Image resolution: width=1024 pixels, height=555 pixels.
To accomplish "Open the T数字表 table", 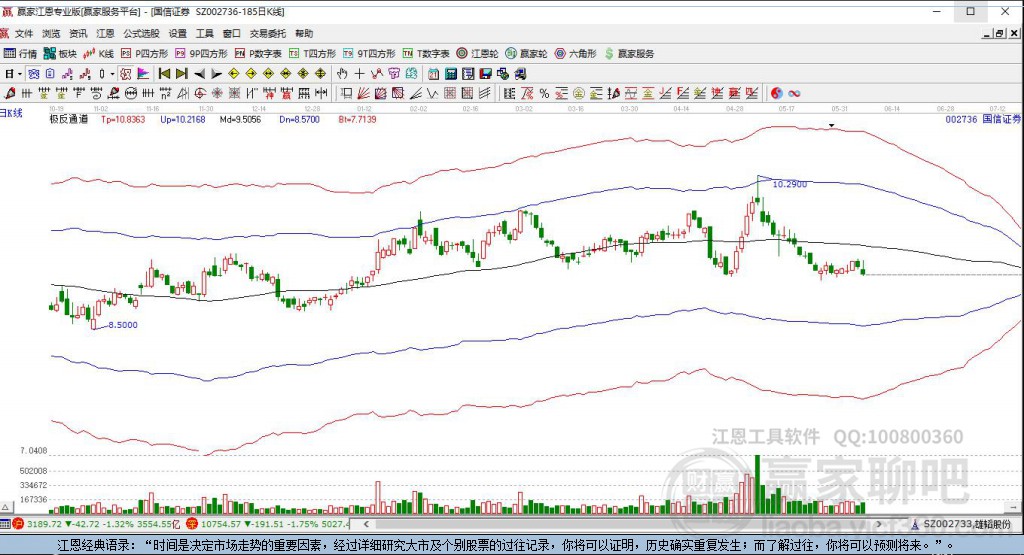I will (426, 54).
